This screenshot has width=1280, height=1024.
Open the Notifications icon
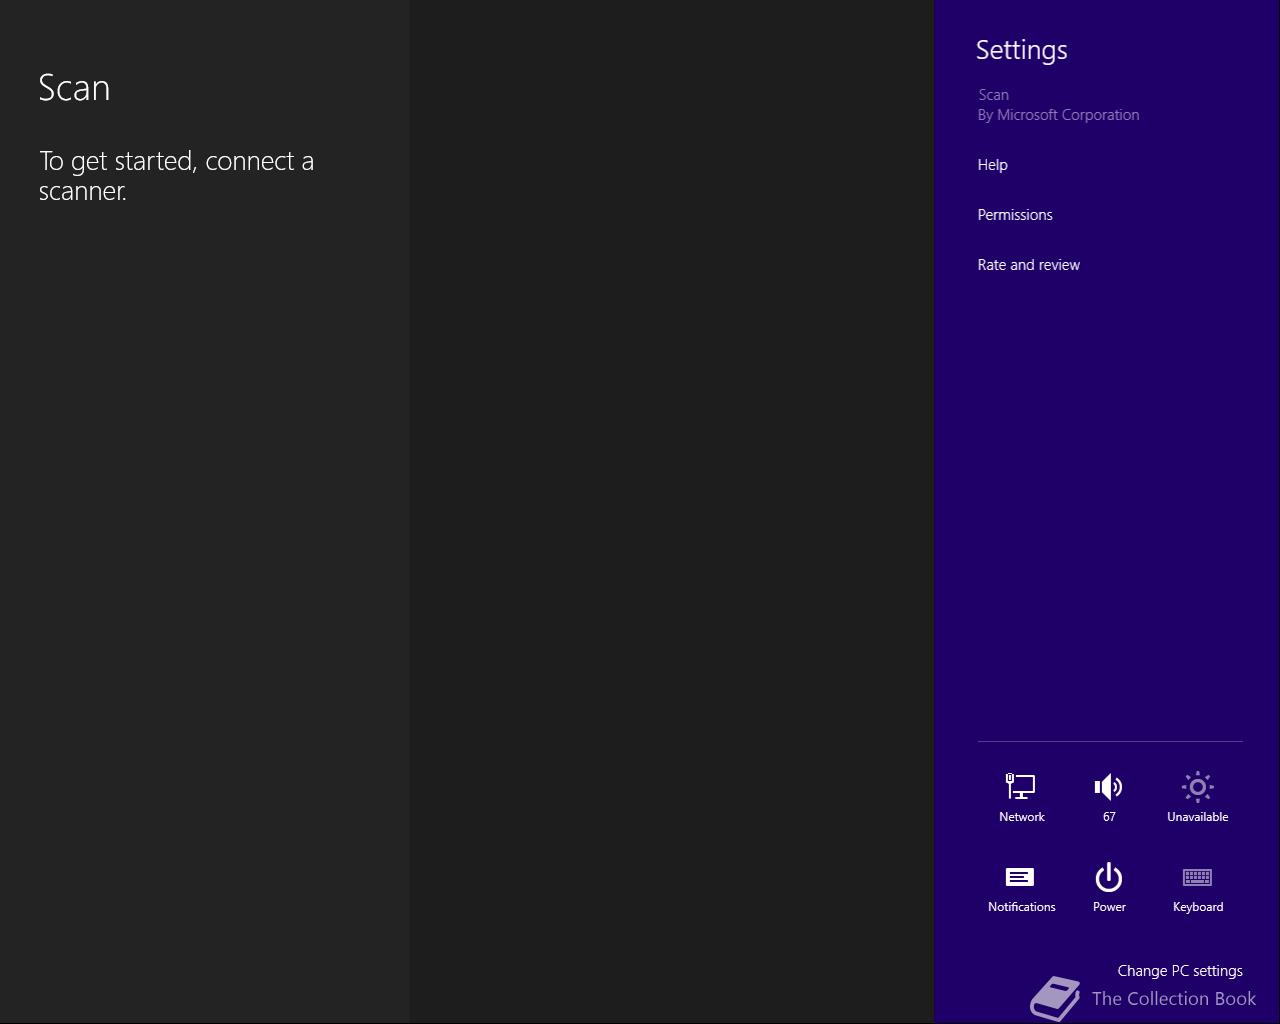(x=1020, y=878)
